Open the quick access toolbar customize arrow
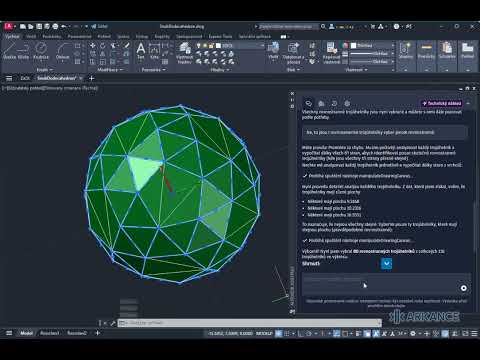 tap(86, 26)
